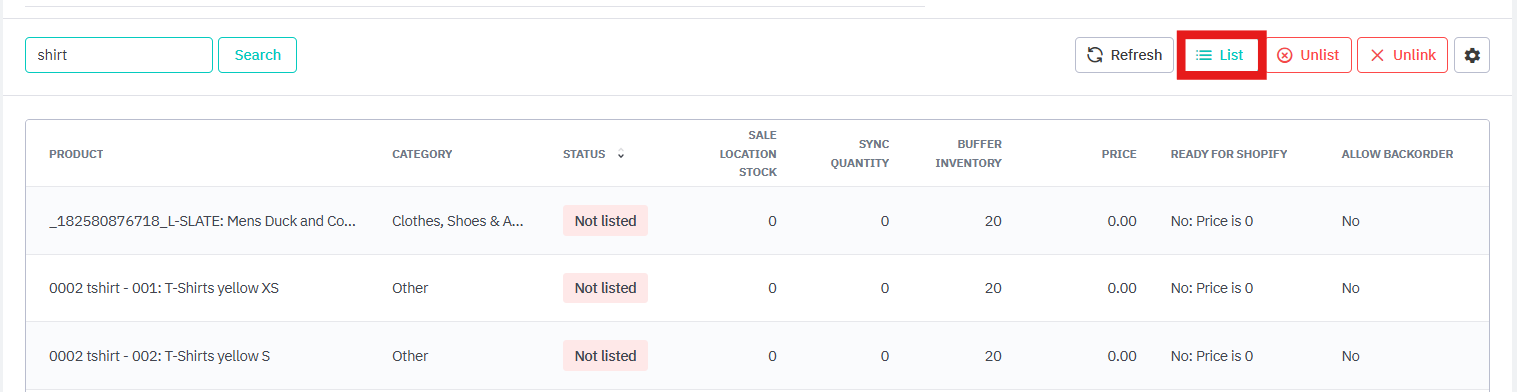Click the Unlist button
The width and height of the screenshot is (1517, 392).
pyautogui.click(x=1309, y=55)
